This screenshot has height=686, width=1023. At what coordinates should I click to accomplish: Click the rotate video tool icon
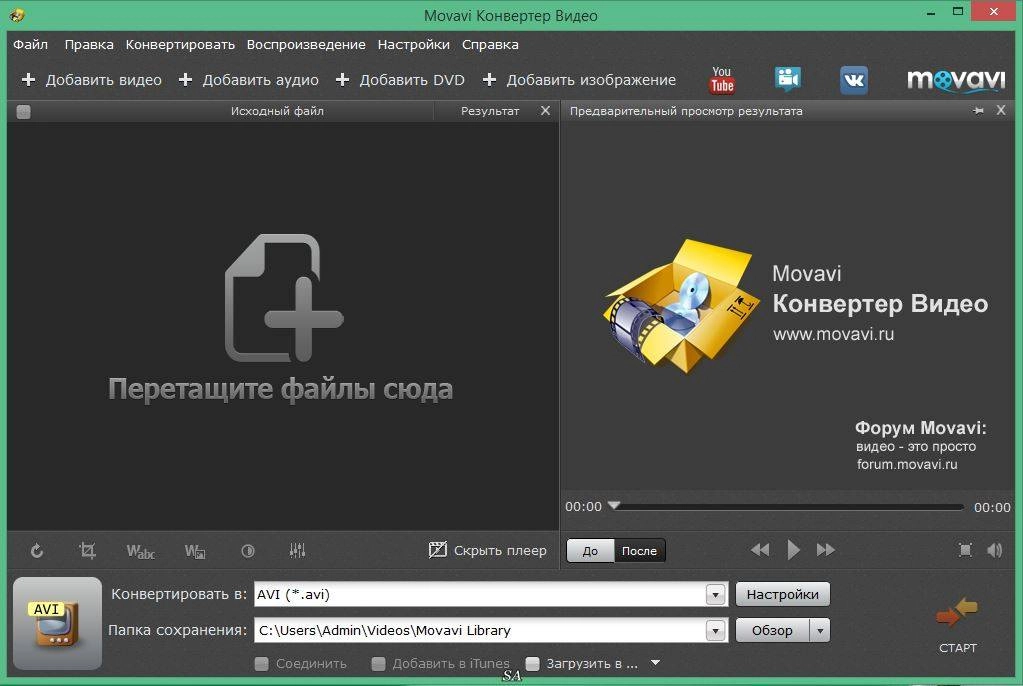pyautogui.click(x=37, y=551)
